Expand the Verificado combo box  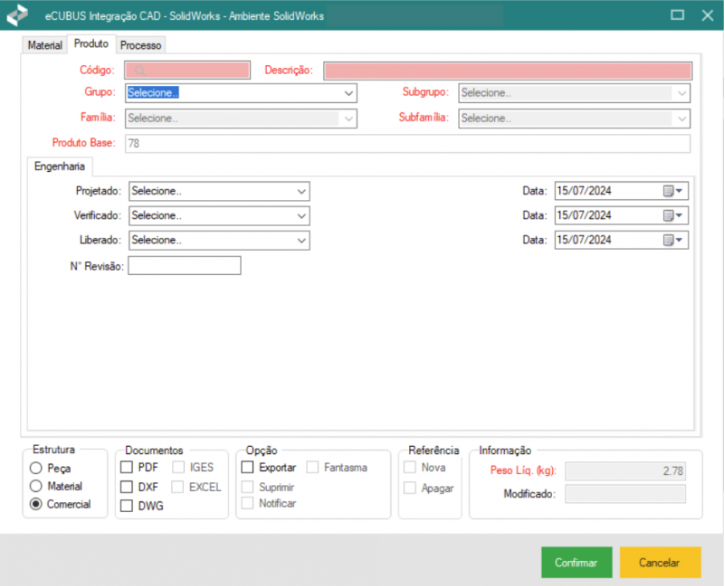coord(301,216)
